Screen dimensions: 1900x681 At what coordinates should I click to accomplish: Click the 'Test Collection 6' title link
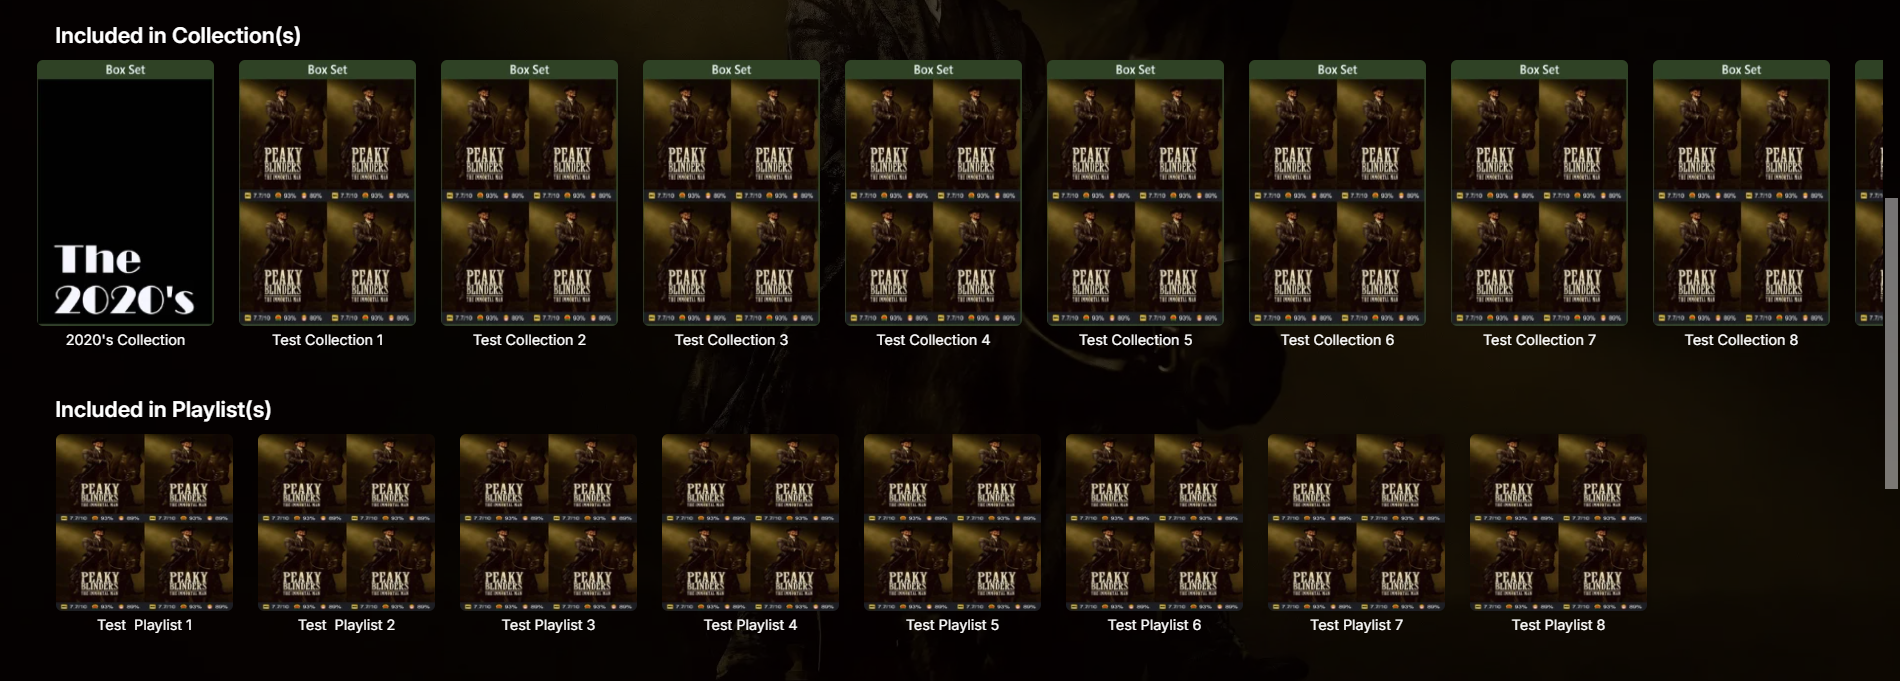[x=1337, y=340]
